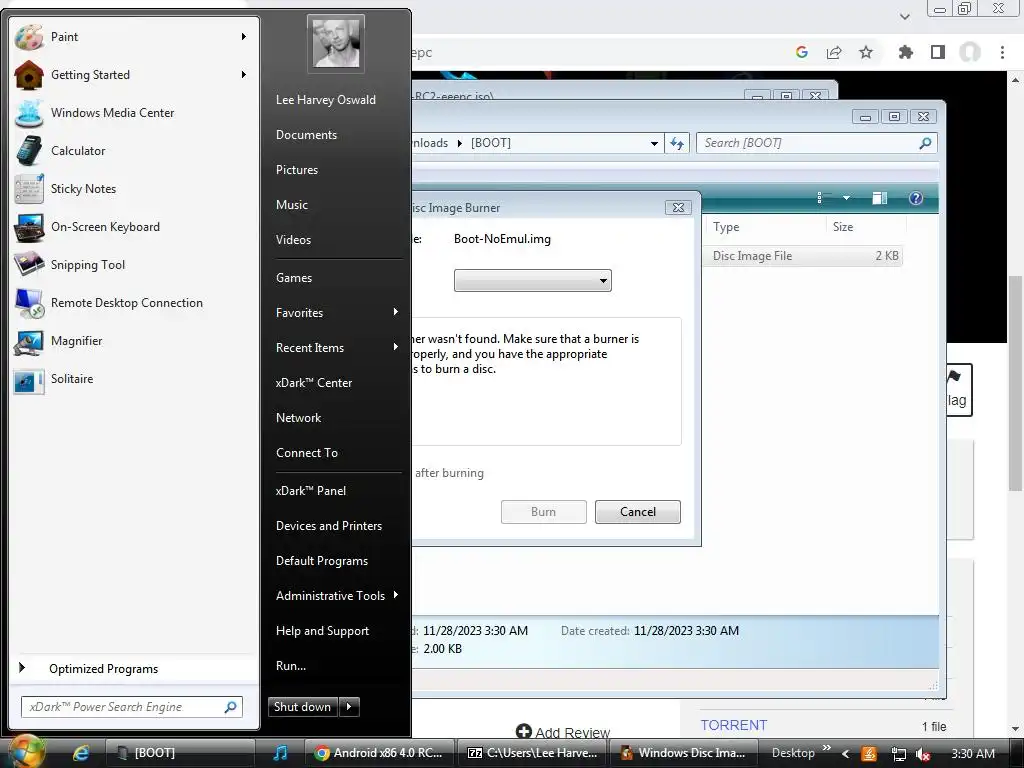Open the Games folder

click(294, 278)
